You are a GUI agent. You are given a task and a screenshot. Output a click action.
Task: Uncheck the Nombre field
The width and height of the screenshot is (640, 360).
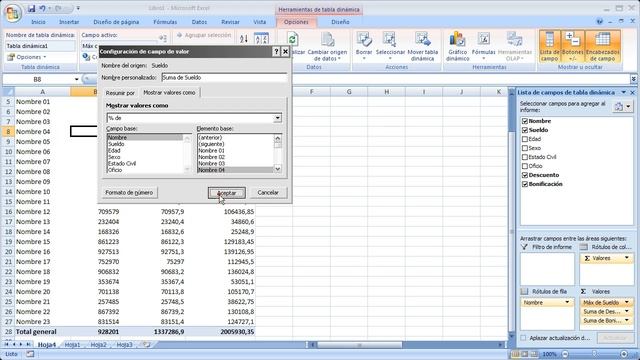(525, 121)
